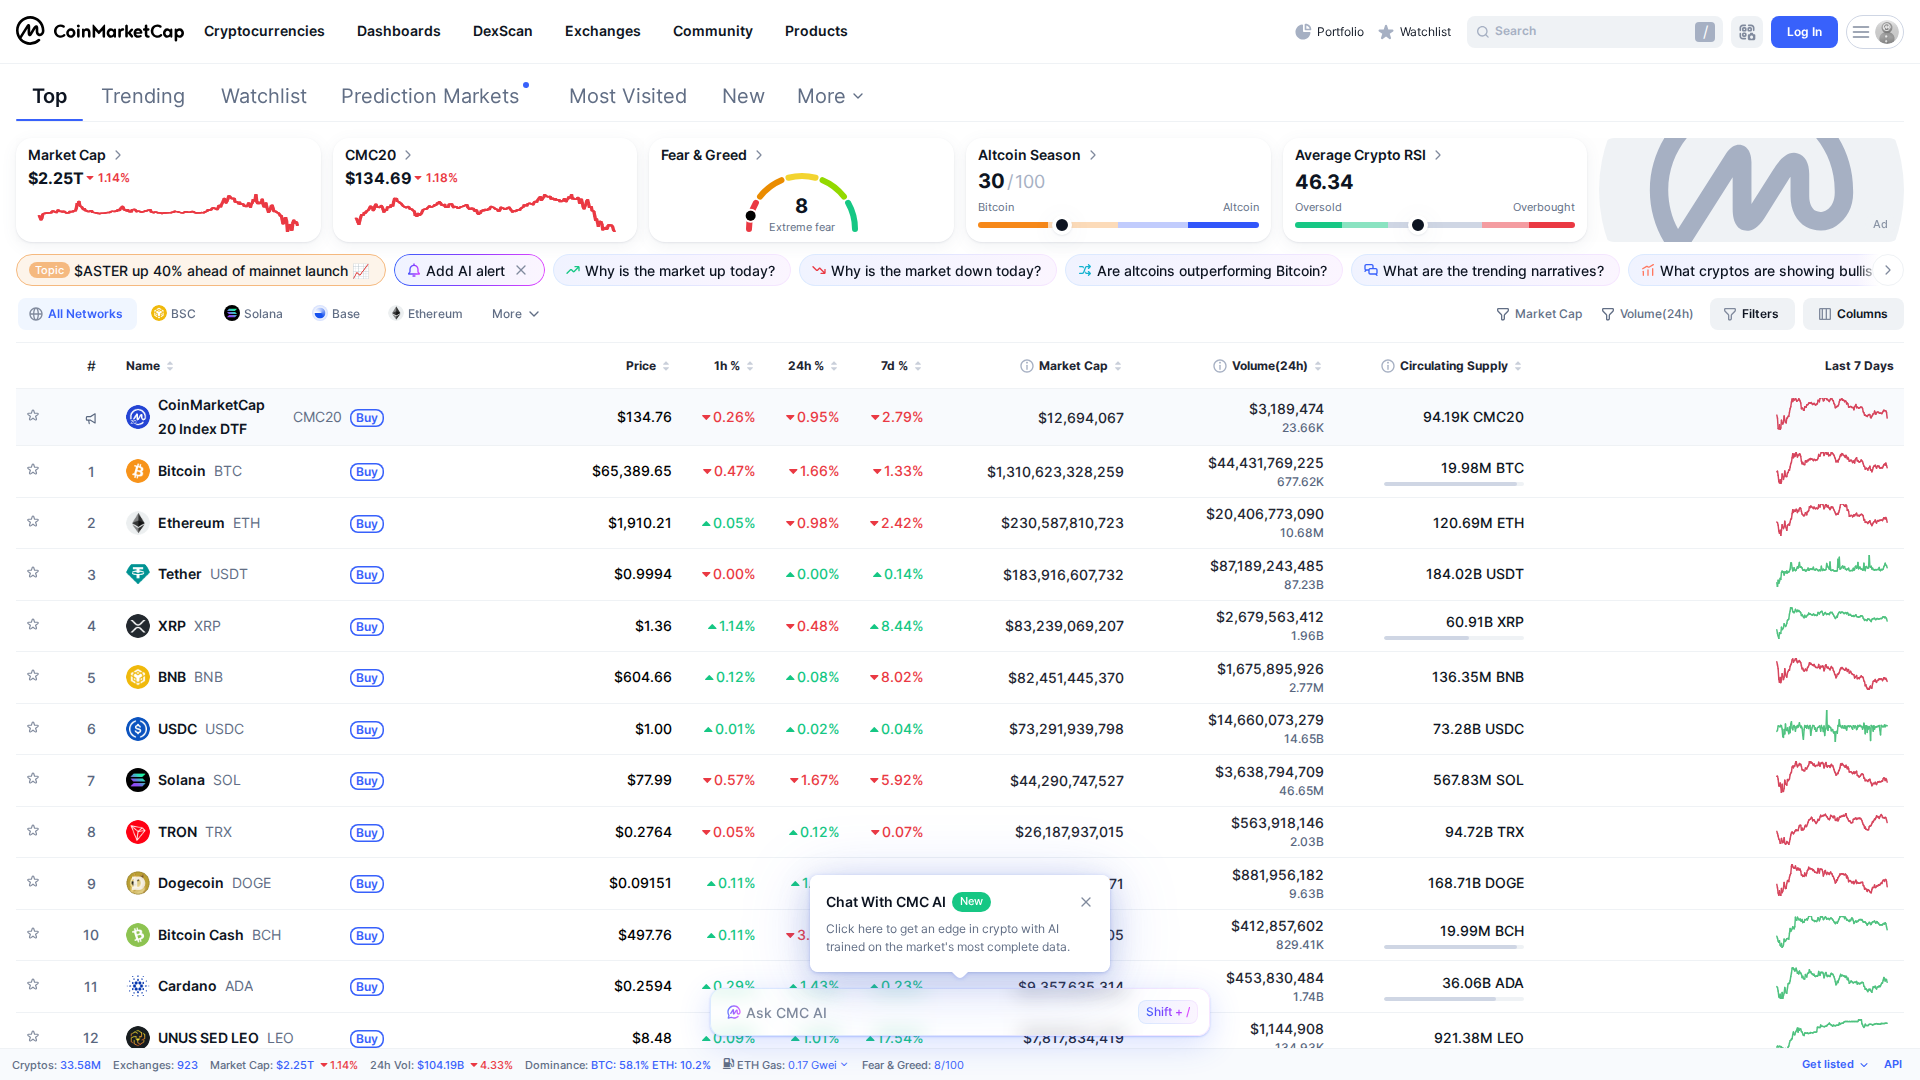Star Bitcoin to add it to watchlist

tap(33, 470)
